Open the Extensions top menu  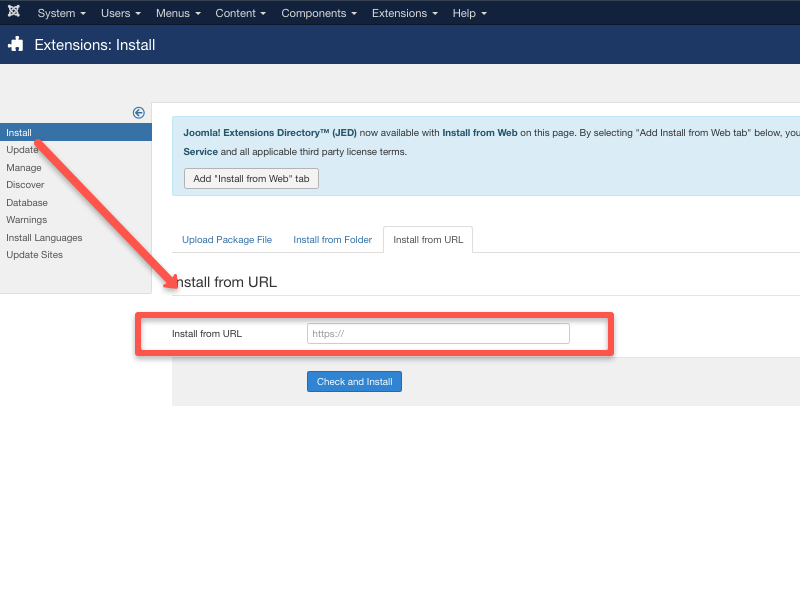[404, 13]
